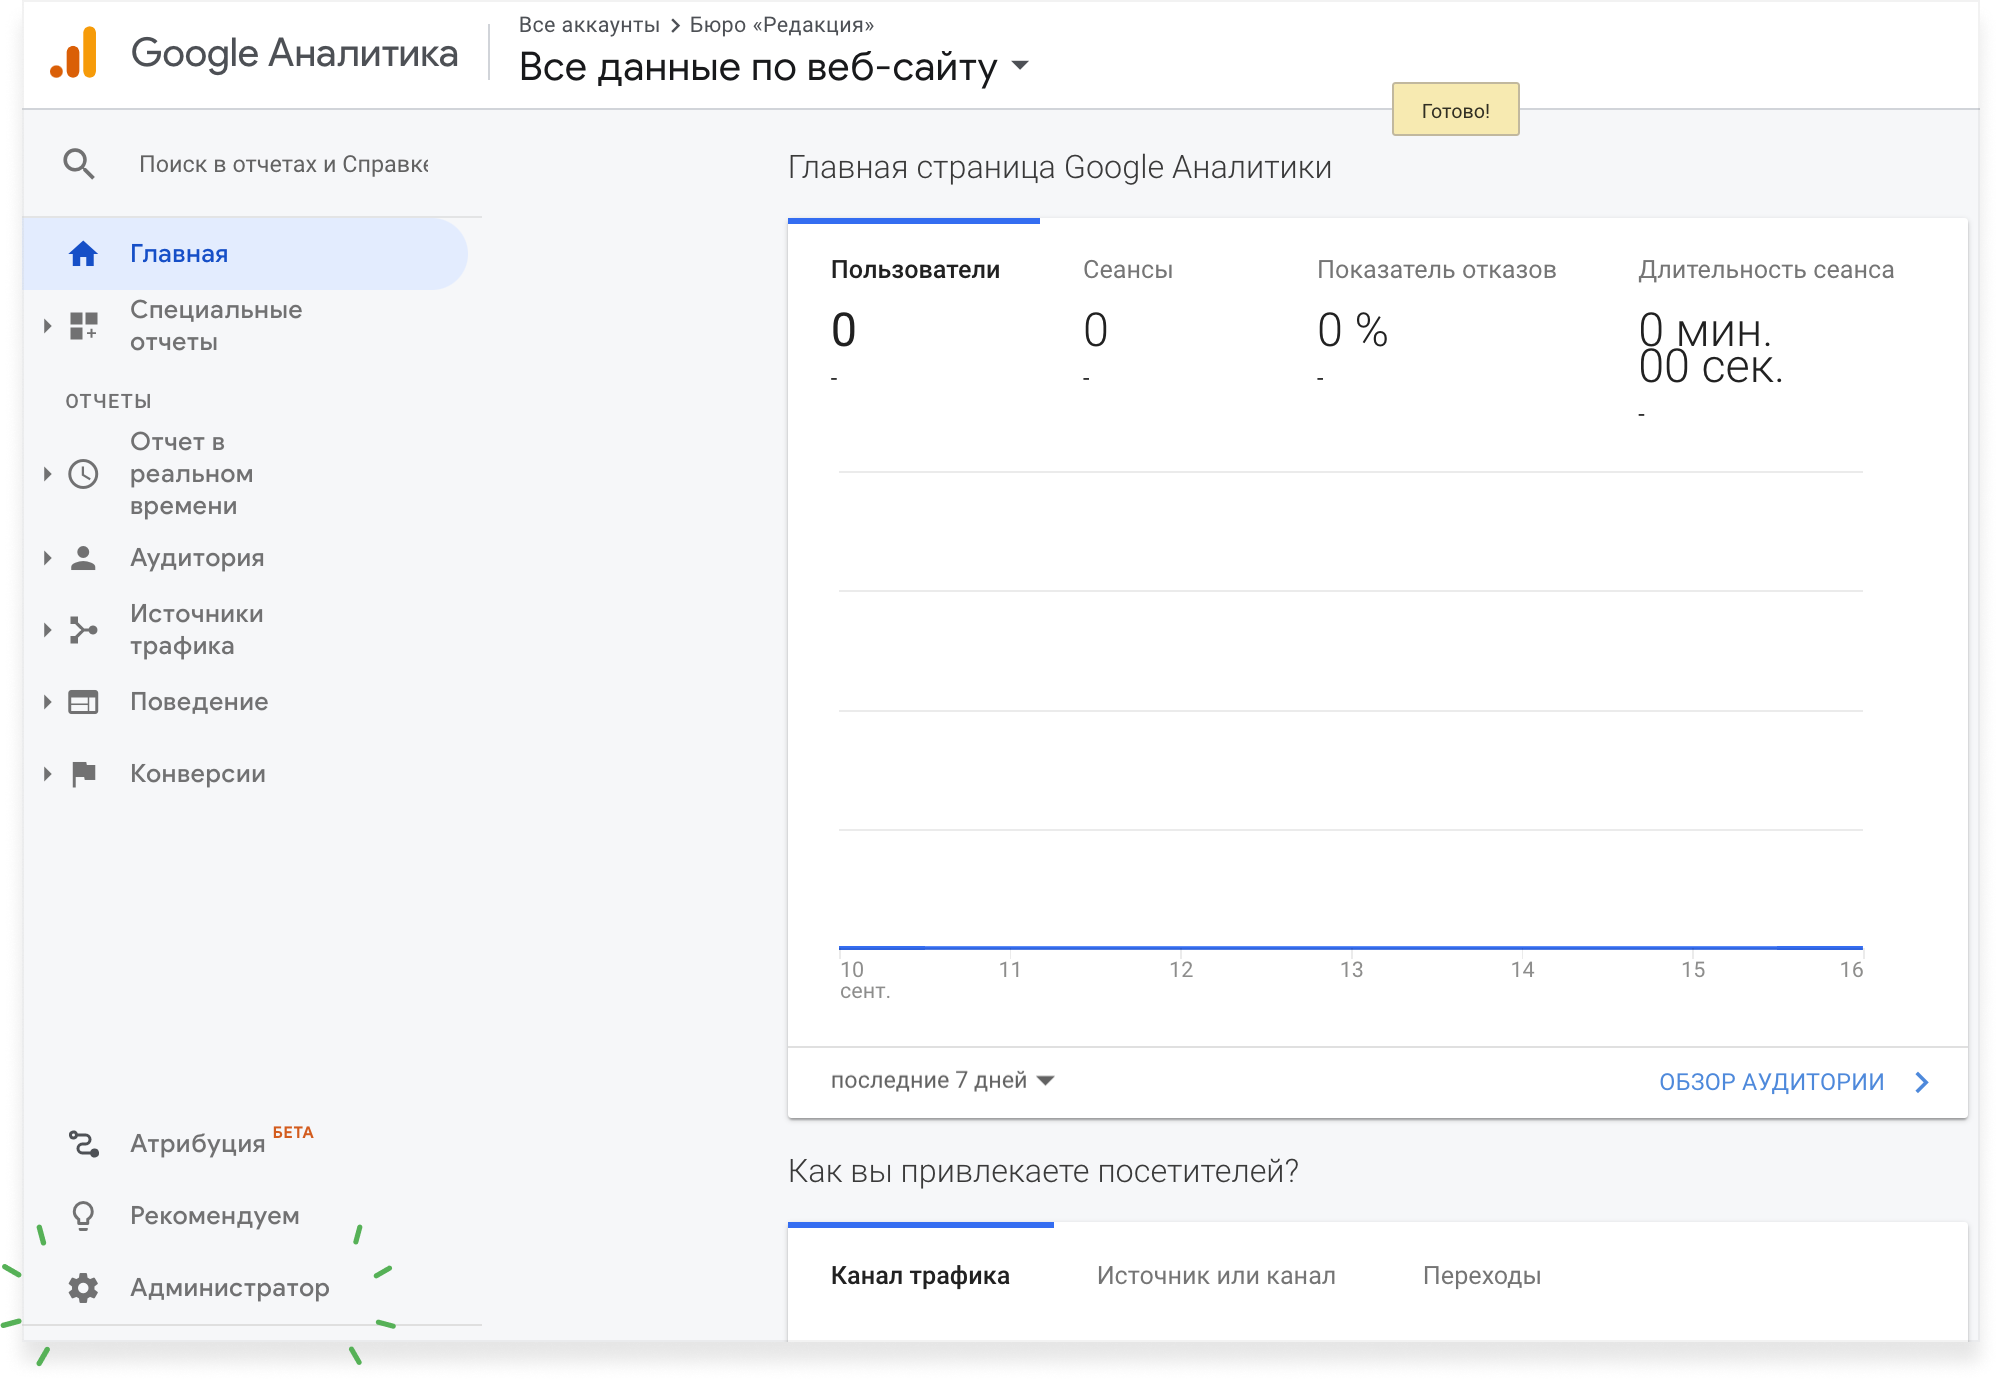Click the ОТЧЕТЫ sidebar heading

[x=109, y=401]
